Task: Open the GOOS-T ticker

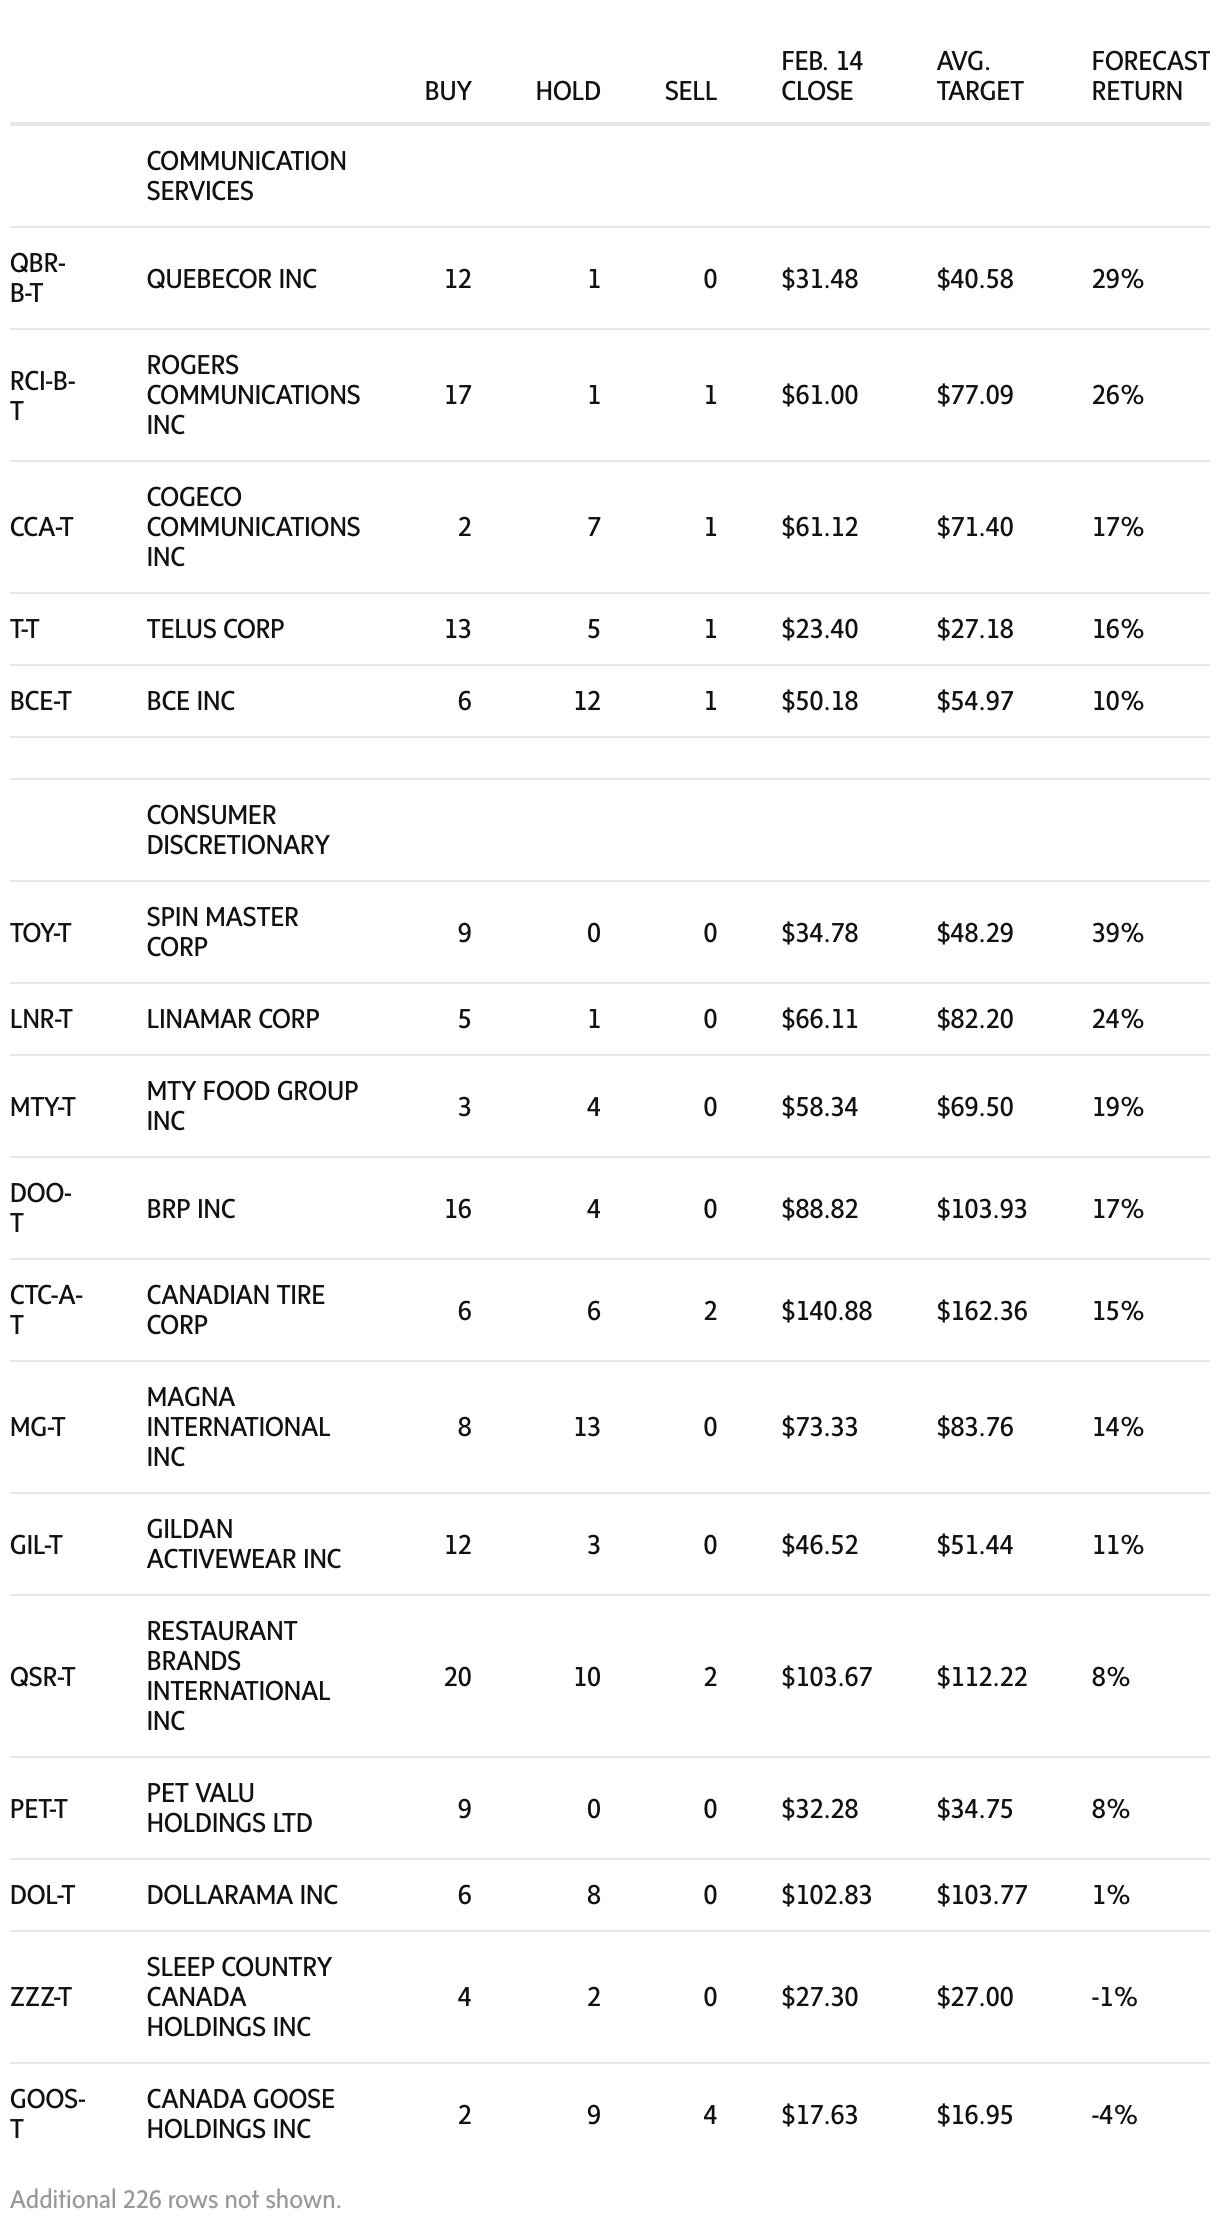Action: (x=47, y=2114)
